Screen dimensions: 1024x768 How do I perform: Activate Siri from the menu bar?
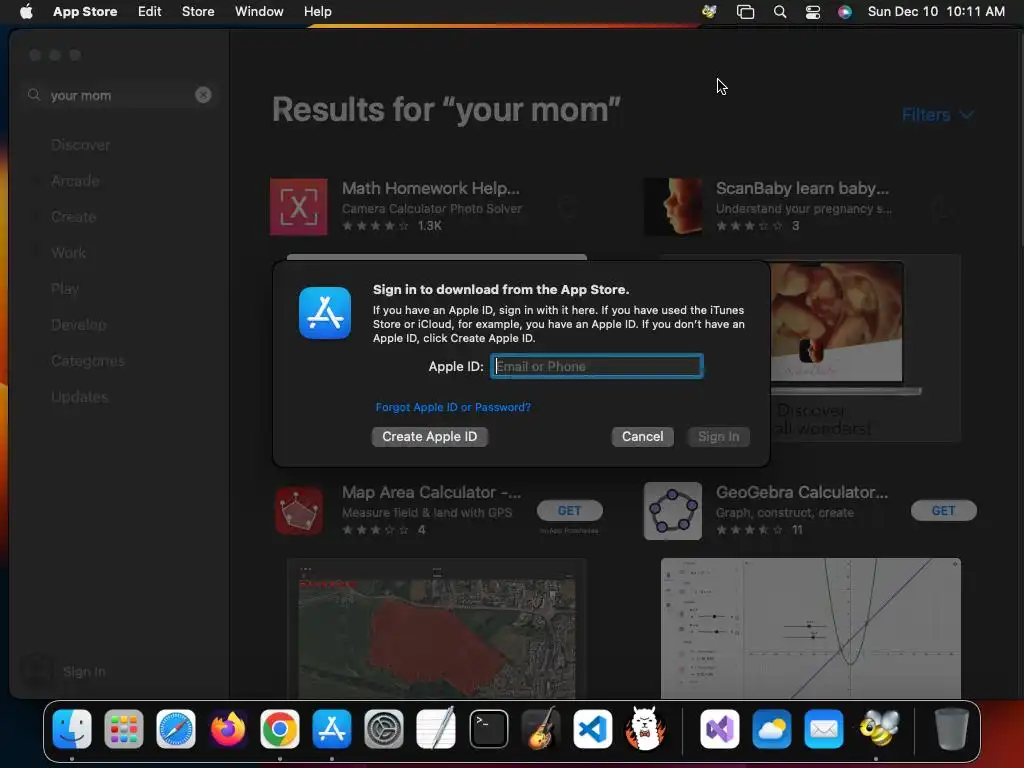(x=844, y=11)
